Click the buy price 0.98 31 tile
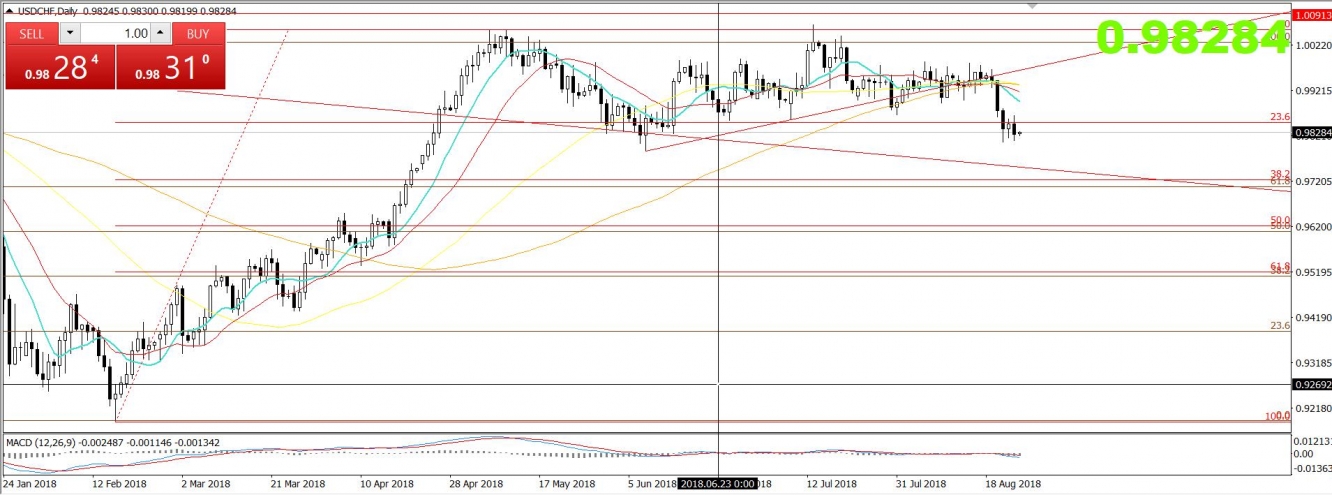 click(x=171, y=68)
